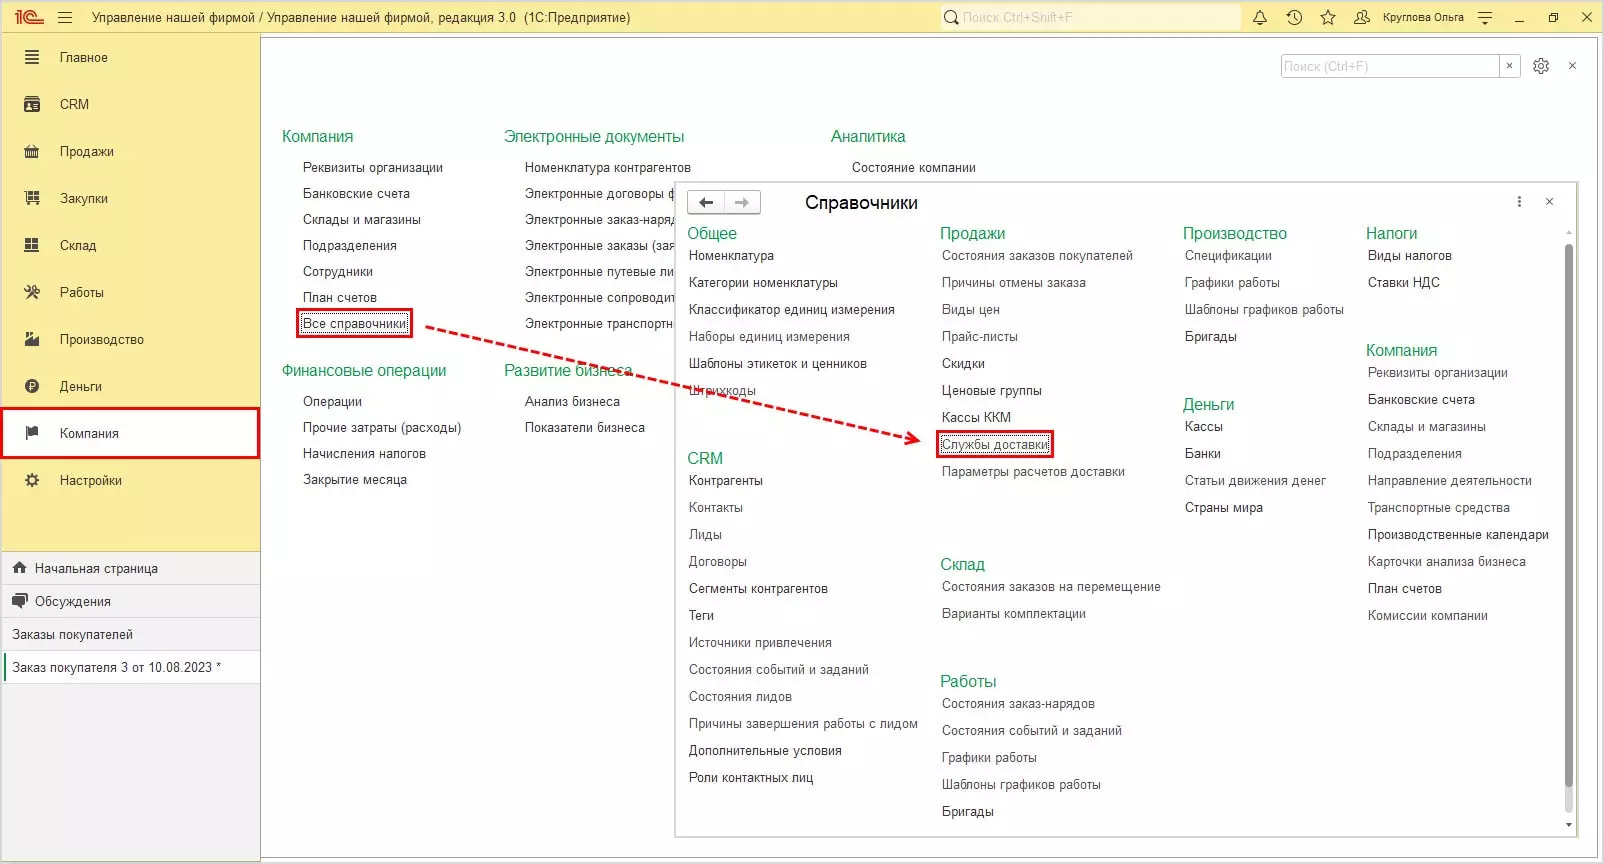Click the Производство factory icon
This screenshot has width=1604, height=864.
[32, 339]
